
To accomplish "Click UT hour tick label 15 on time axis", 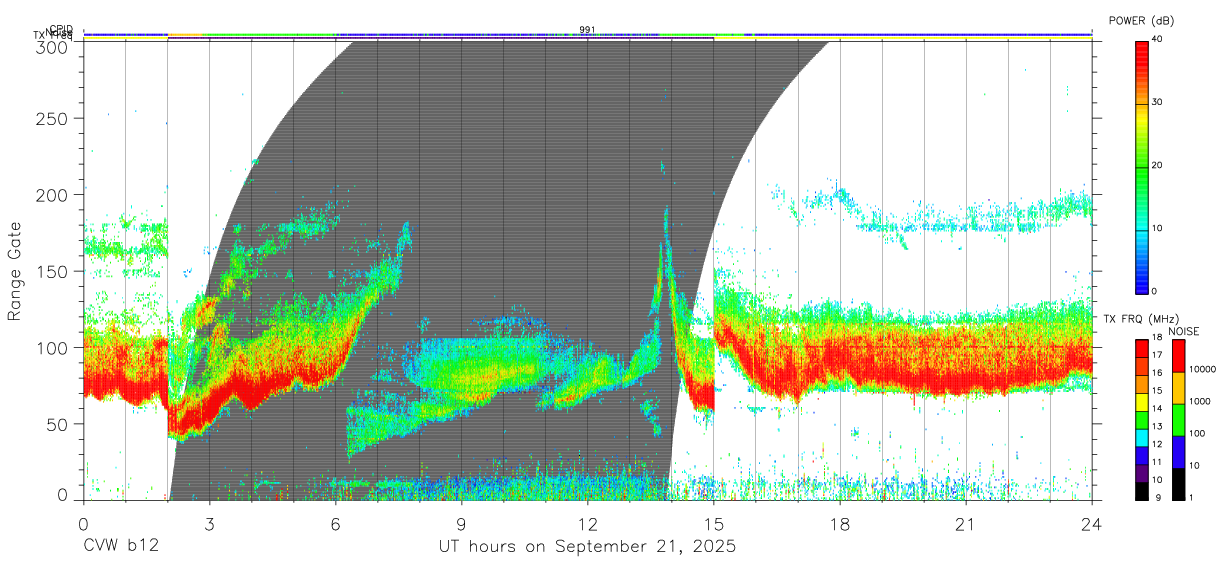I will click(713, 523).
